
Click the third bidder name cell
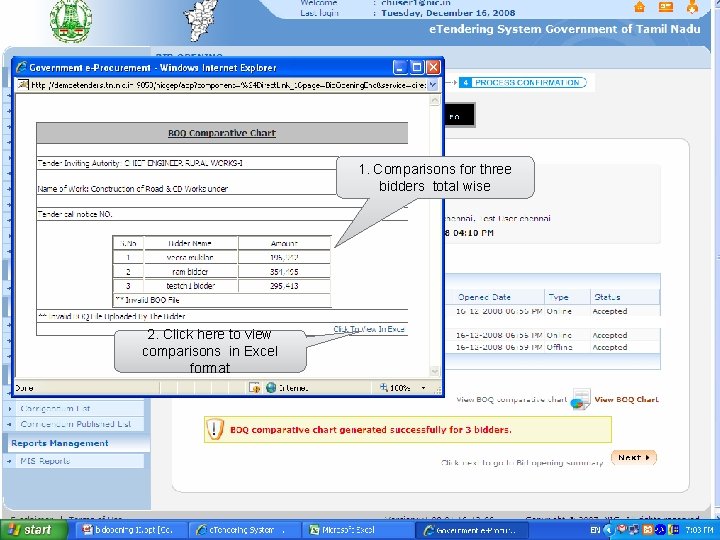(x=190, y=286)
